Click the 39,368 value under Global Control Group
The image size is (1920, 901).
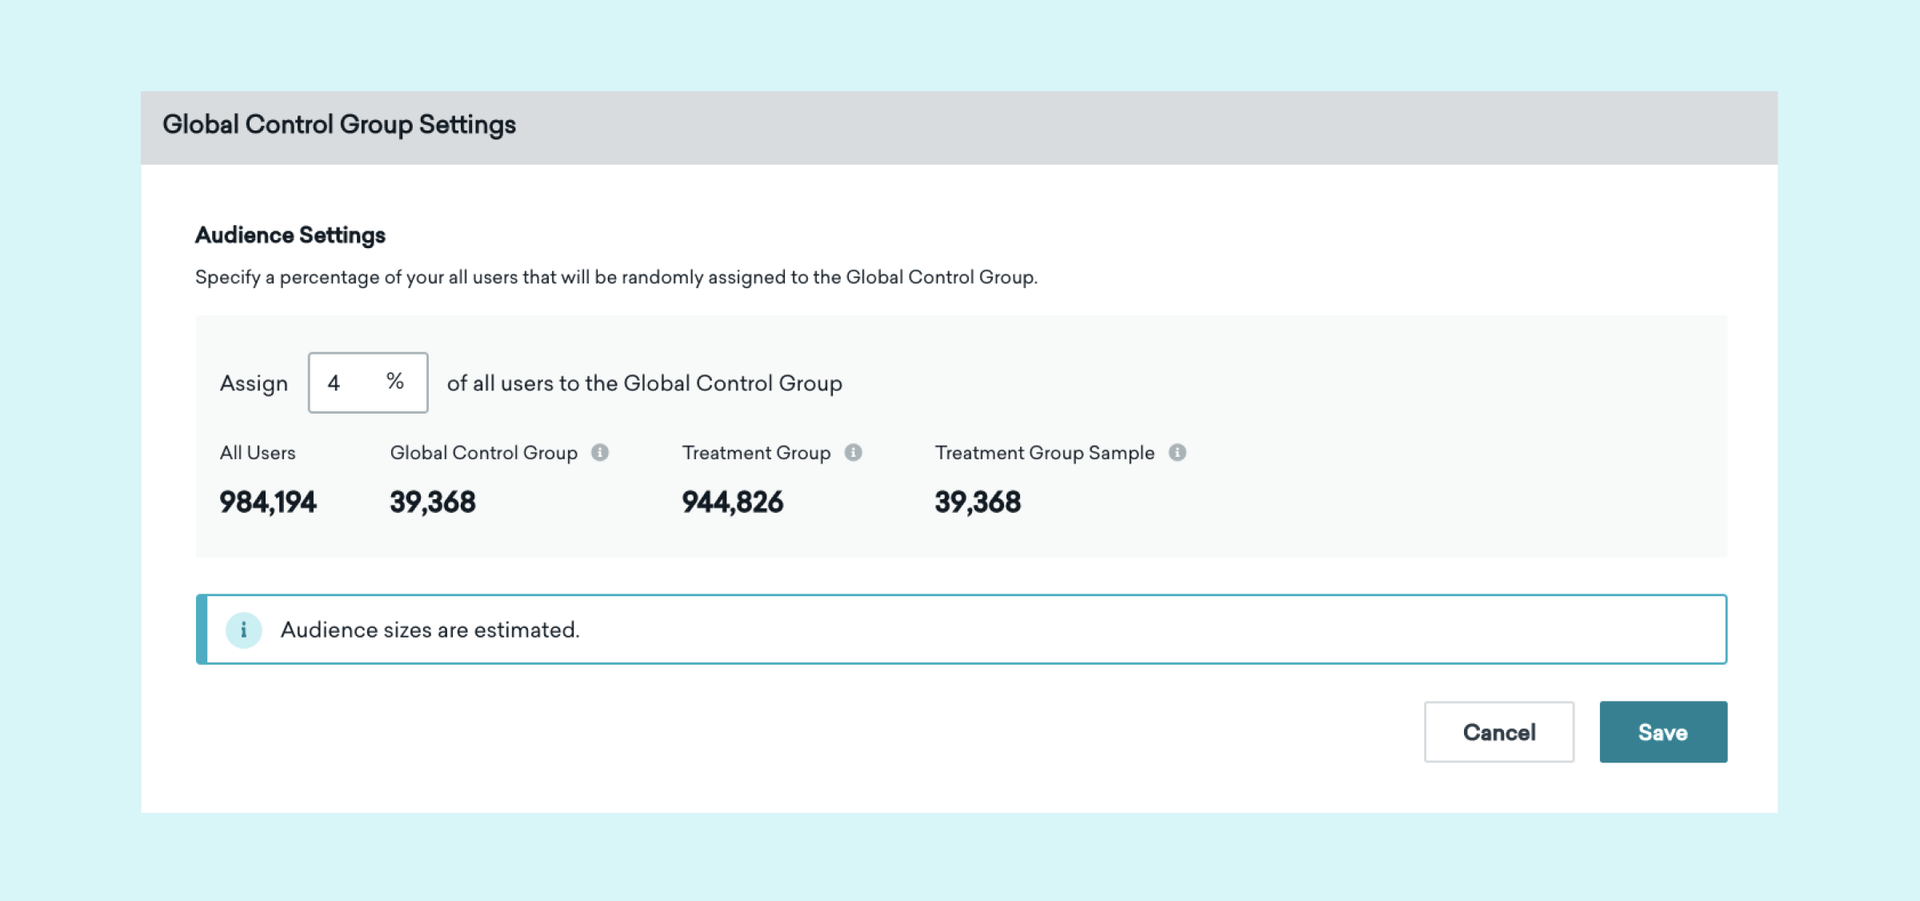(433, 502)
